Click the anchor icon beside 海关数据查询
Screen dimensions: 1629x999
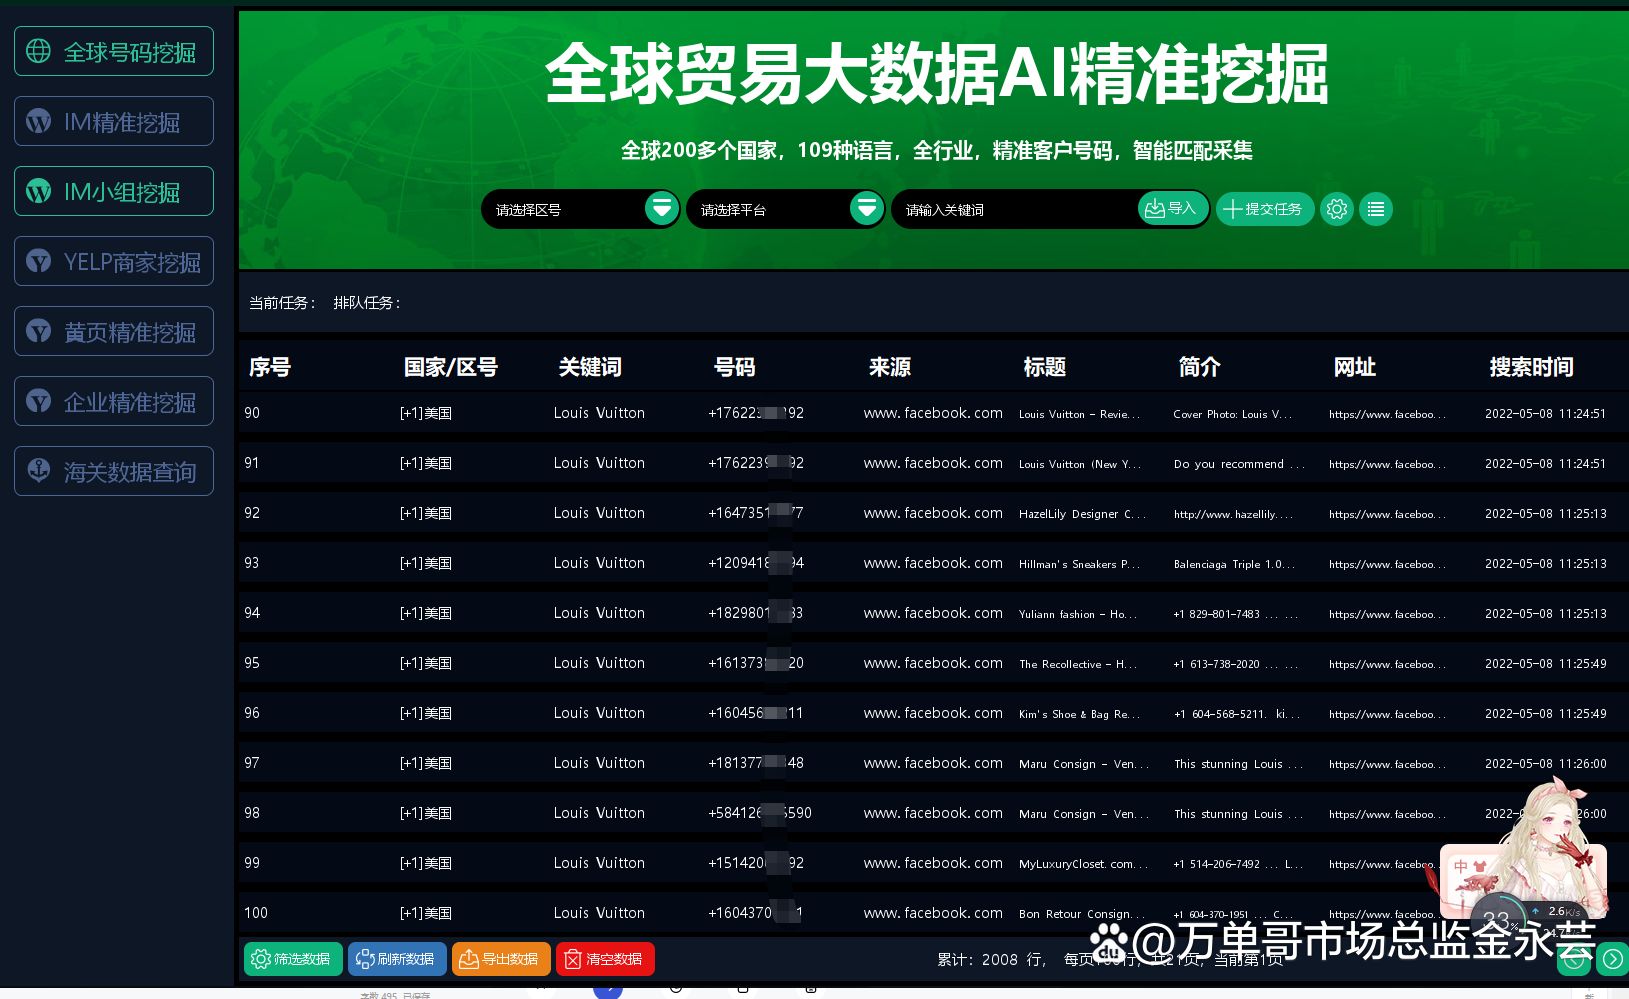(38, 470)
